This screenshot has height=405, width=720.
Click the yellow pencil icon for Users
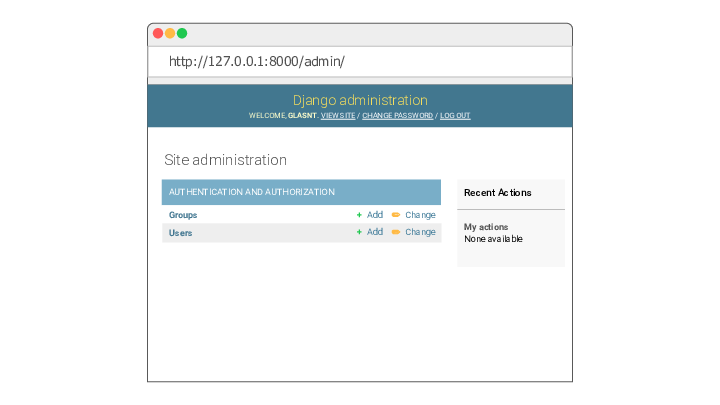396,232
